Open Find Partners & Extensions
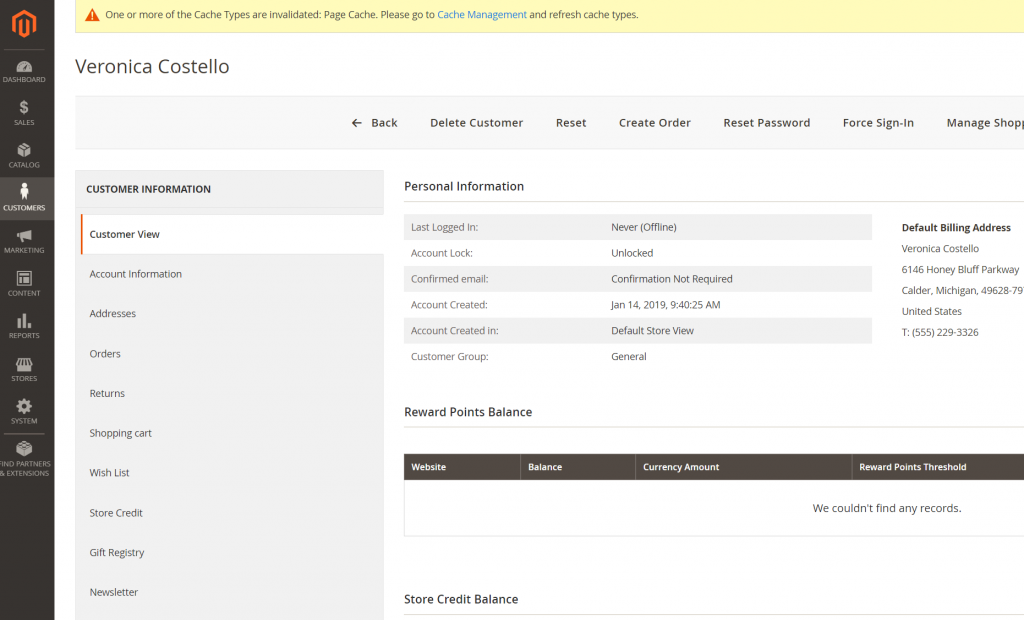The width and height of the screenshot is (1024, 620). tap(24, 456)
